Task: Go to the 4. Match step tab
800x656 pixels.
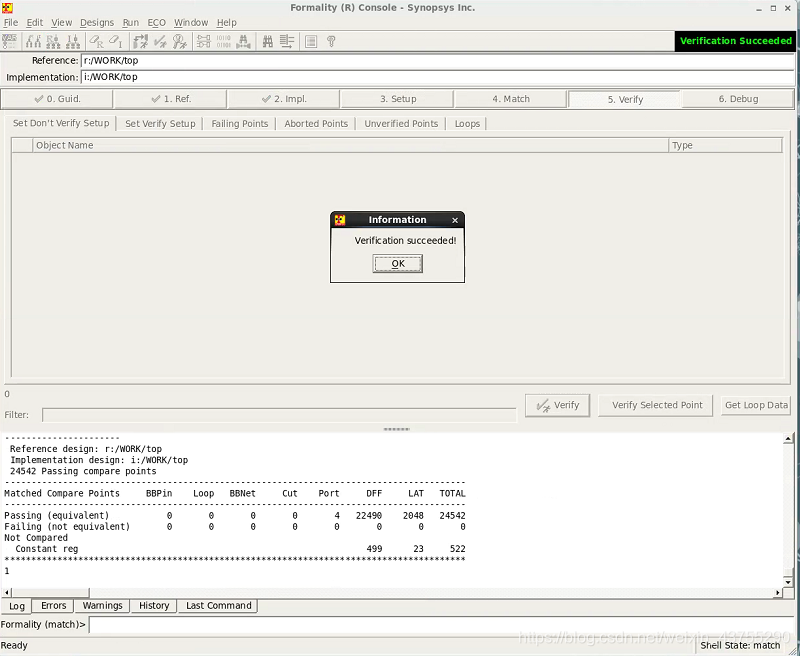Action: pyautogui.click(x=511, y=99)
